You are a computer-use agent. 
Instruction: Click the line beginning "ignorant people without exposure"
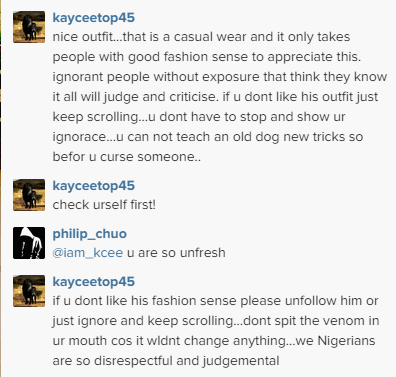click(220, 77)
